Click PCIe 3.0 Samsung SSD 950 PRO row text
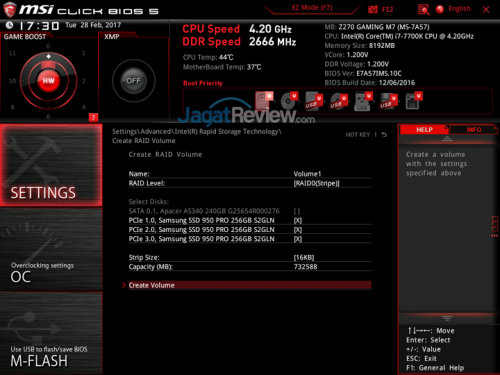The width and height of the screenshot is (500, 375). point(201,239)
